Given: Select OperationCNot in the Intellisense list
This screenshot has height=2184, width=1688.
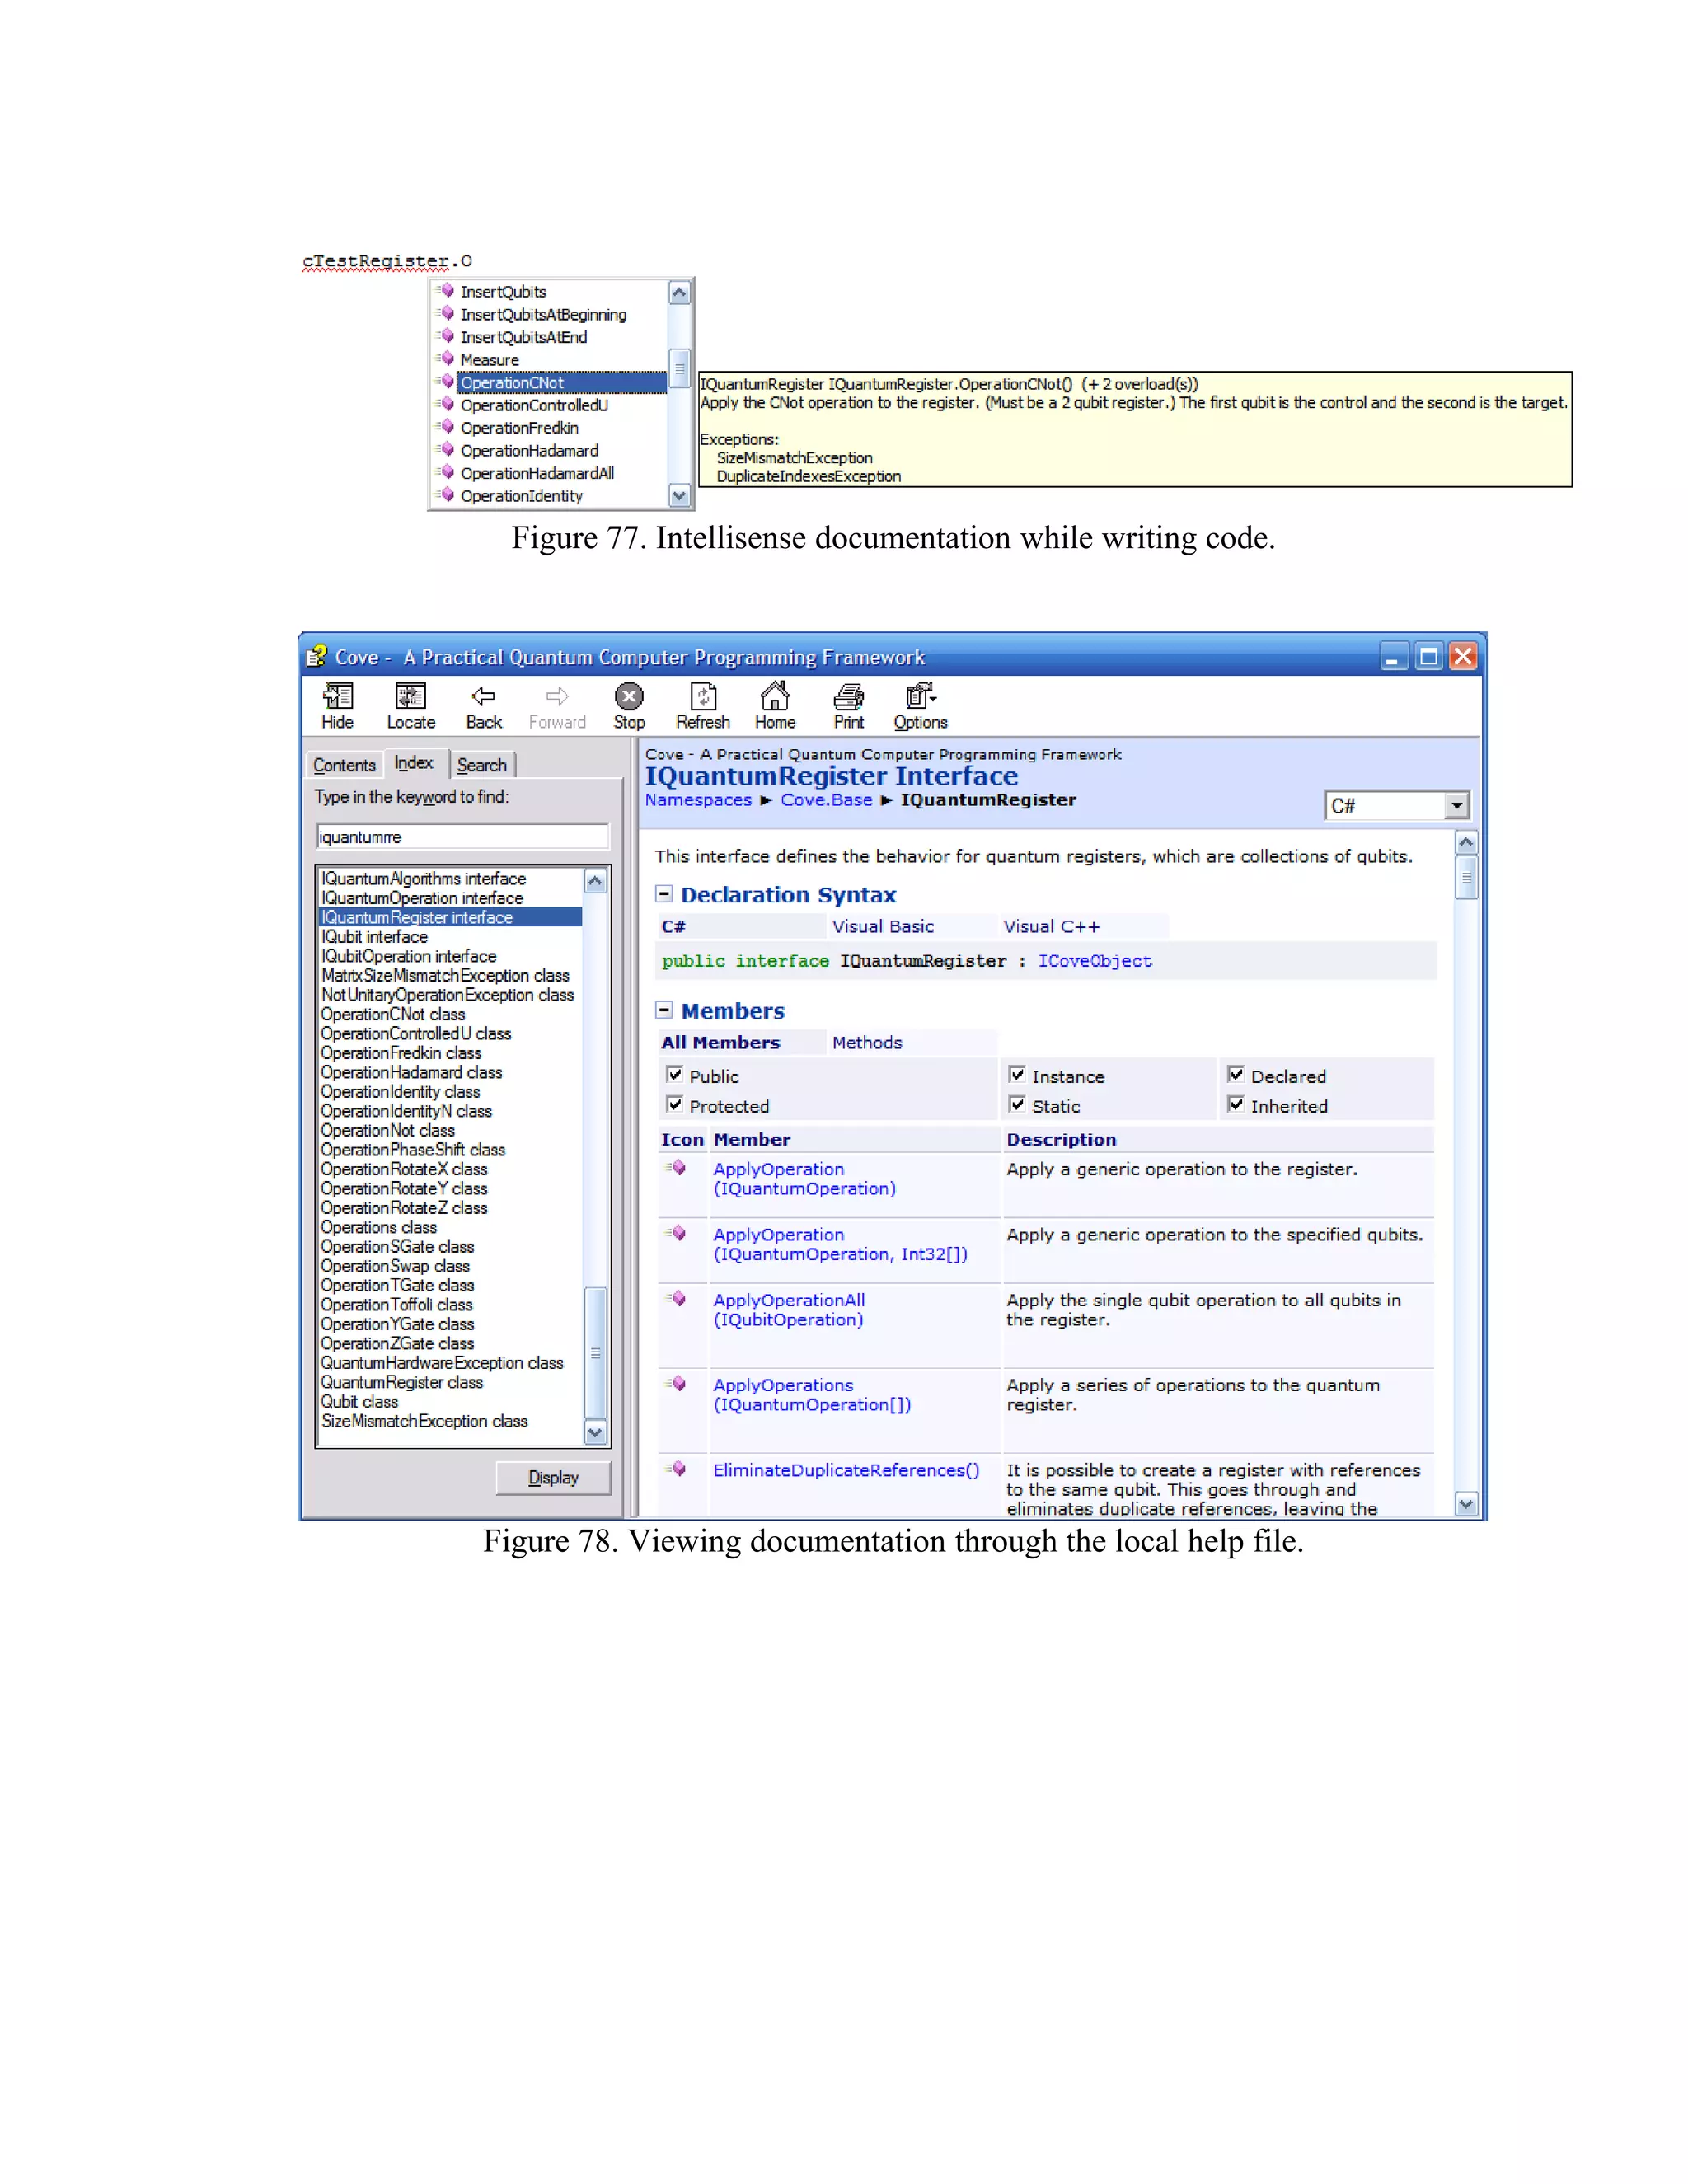Looking at the screenshot, I should coord(561,382).
